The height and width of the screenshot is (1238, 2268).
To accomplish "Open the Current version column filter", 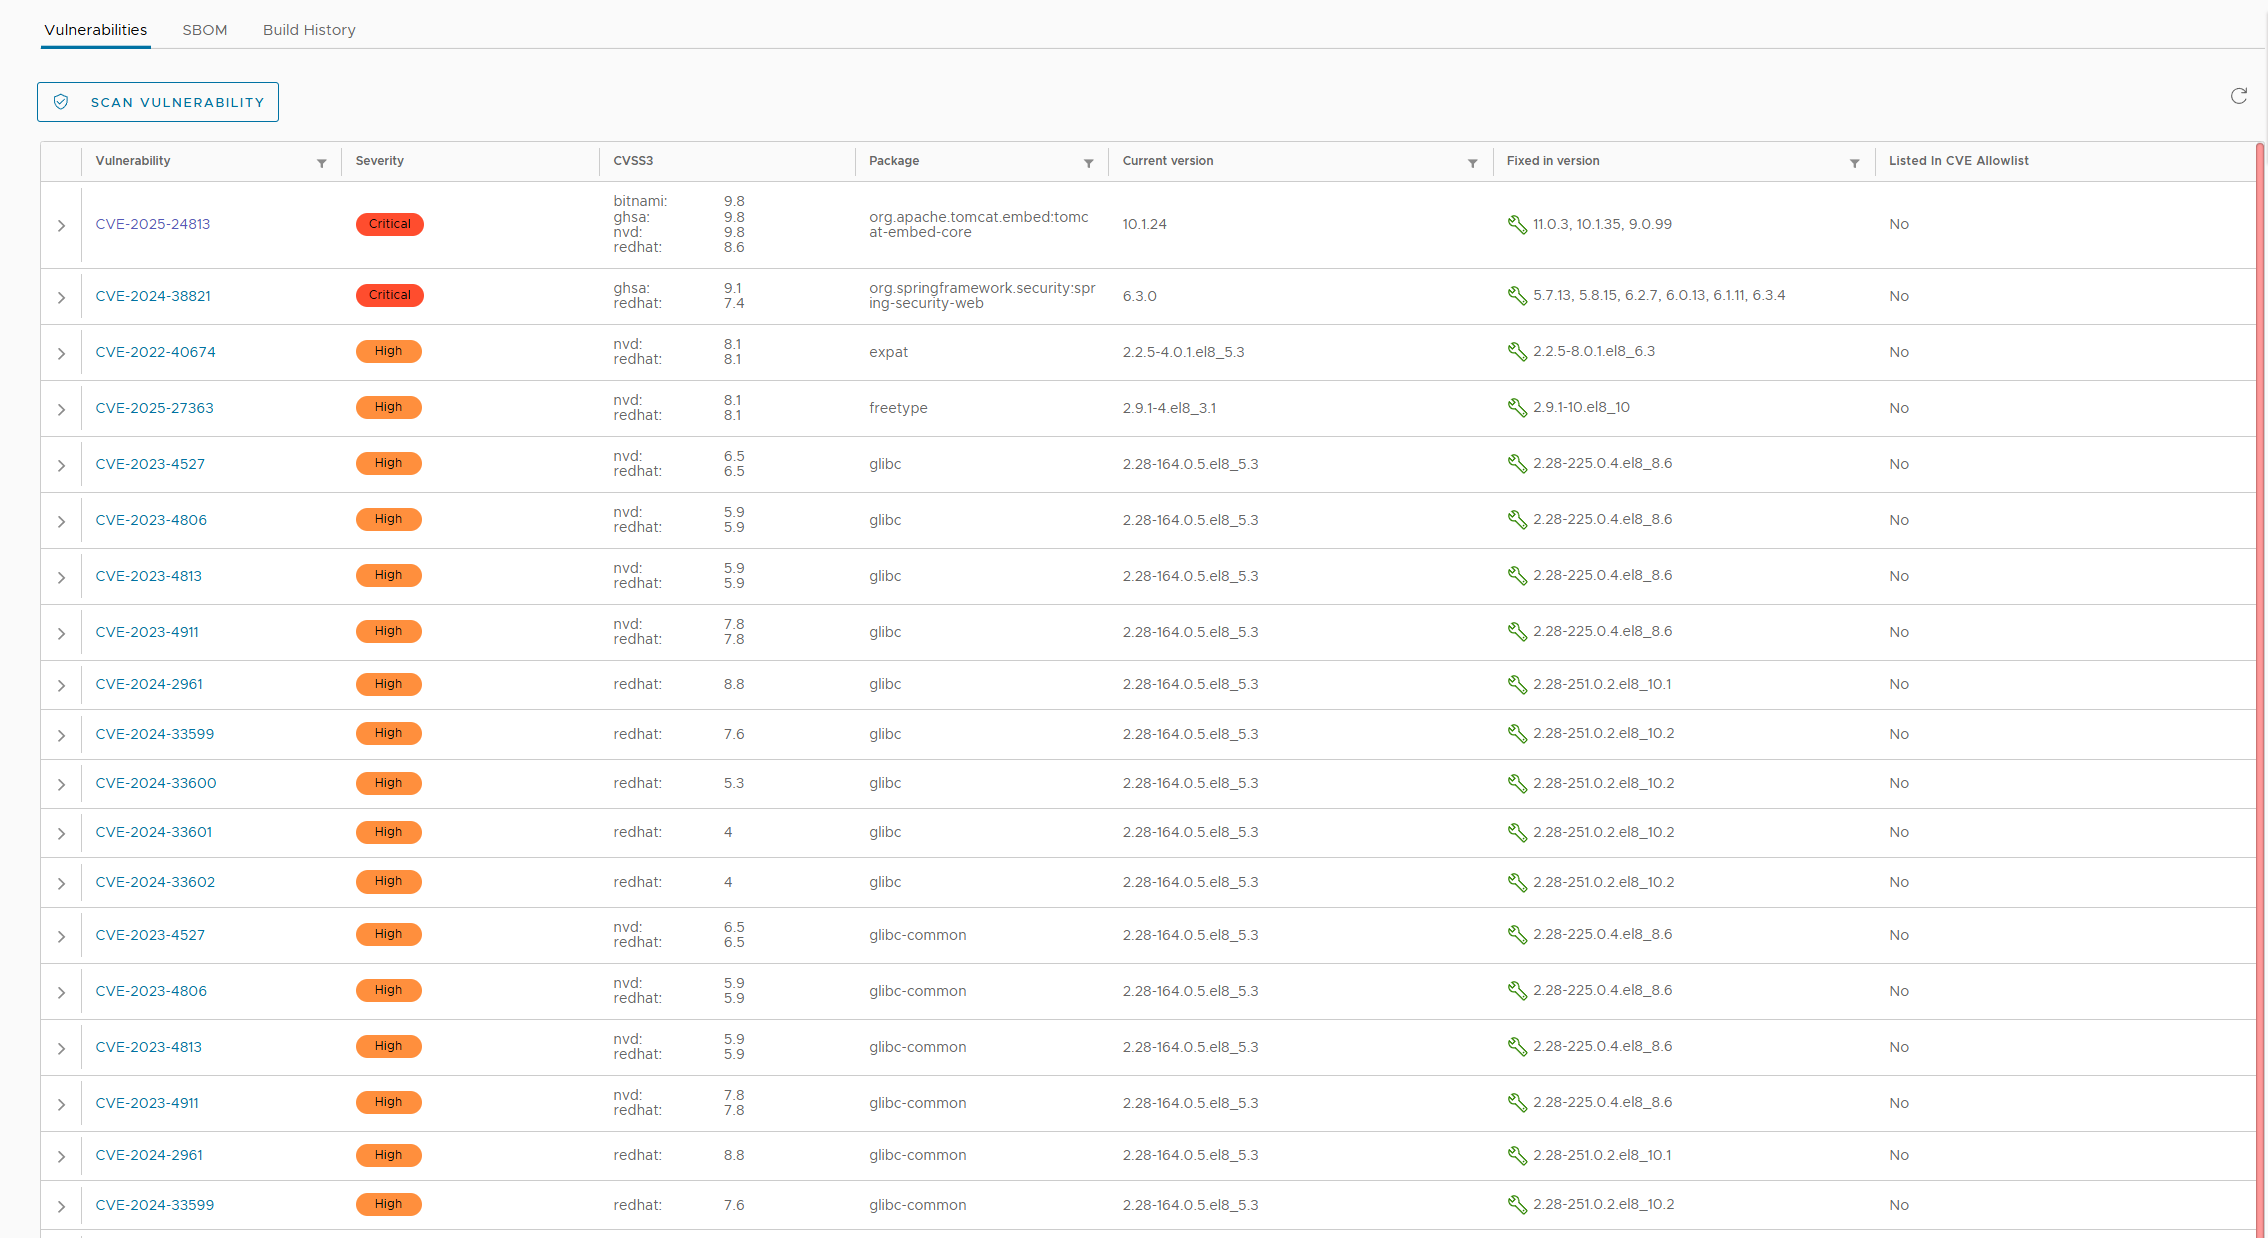I will [x=1473, y=163].
